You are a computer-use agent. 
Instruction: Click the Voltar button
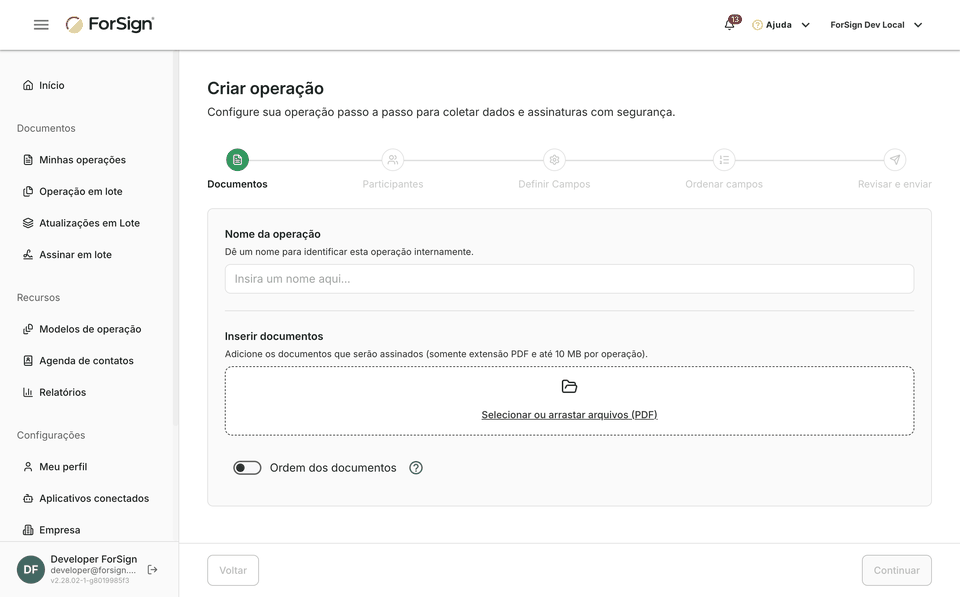tap(233, 570)
